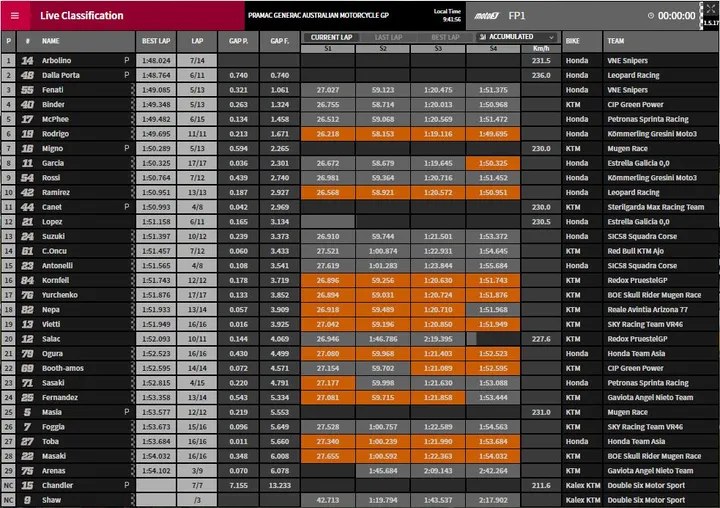Click the pit indicator P on Canet's row

[127, 207]
